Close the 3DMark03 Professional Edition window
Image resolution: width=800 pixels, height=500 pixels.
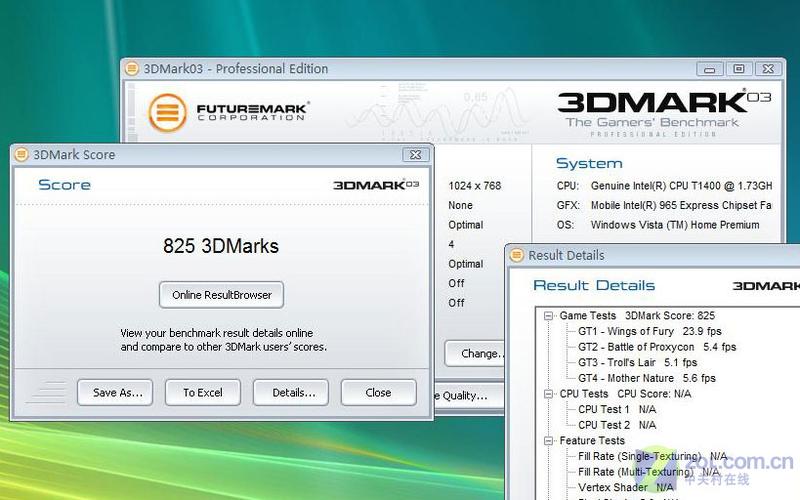point(768,69)
